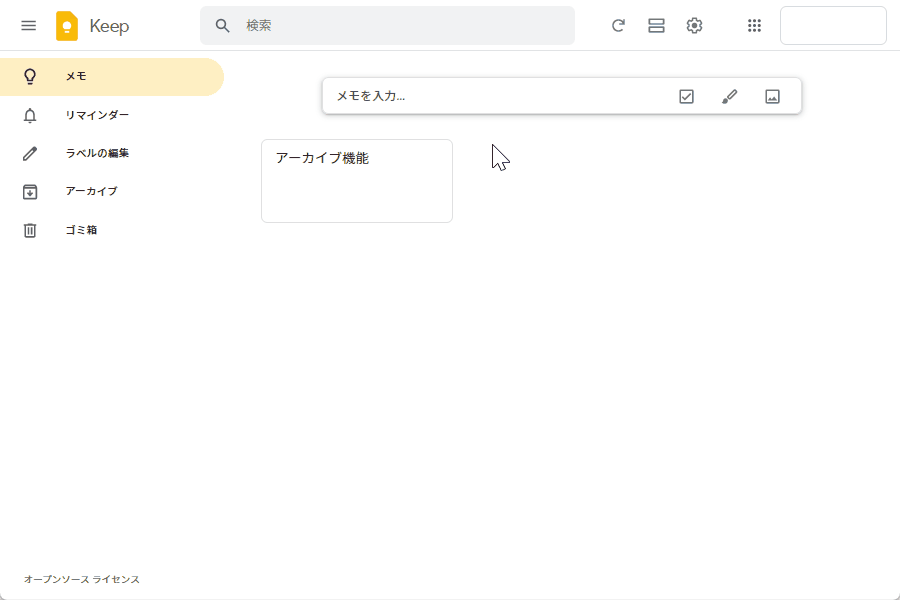The height and width of the screenshot is (600, 900).
Task: Click the pencil label-edit icon
Action: [x=30, y=154]
